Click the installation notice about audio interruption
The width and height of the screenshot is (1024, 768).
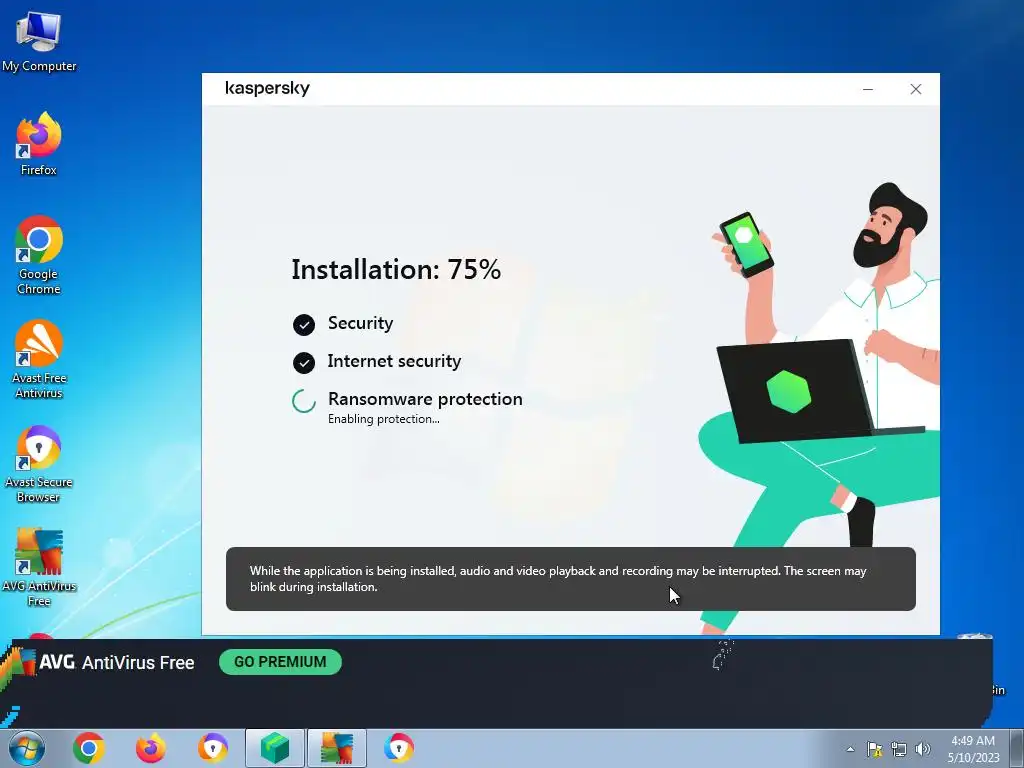571,579
